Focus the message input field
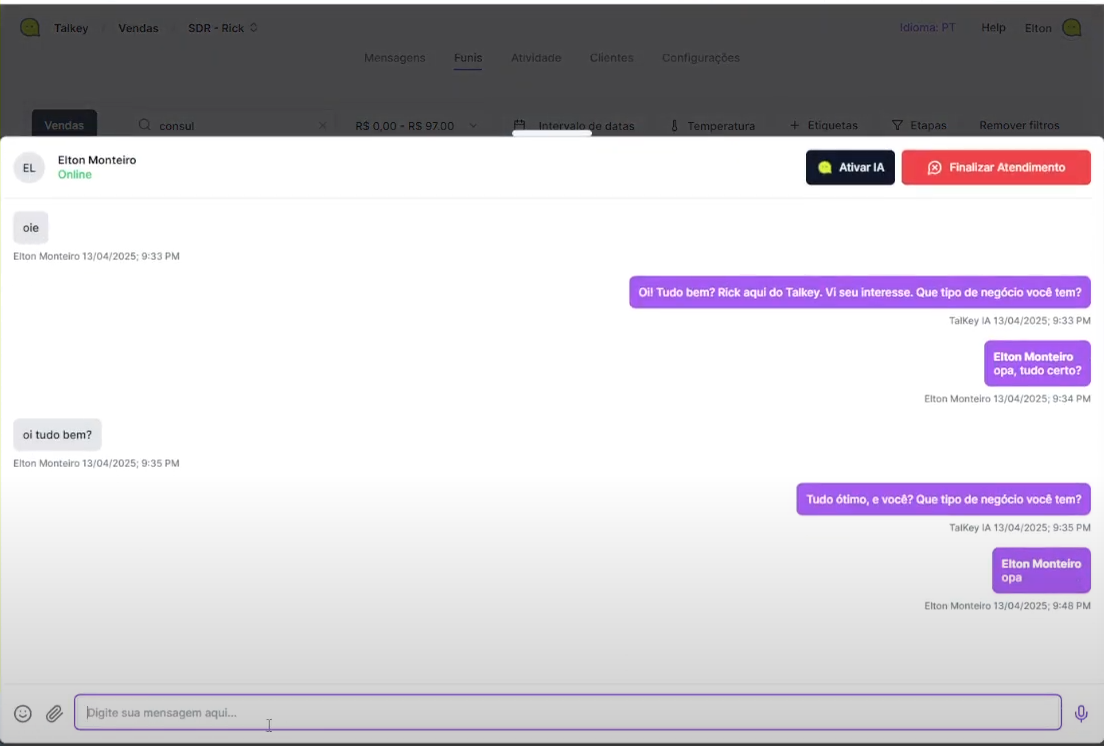 point(567,713)
